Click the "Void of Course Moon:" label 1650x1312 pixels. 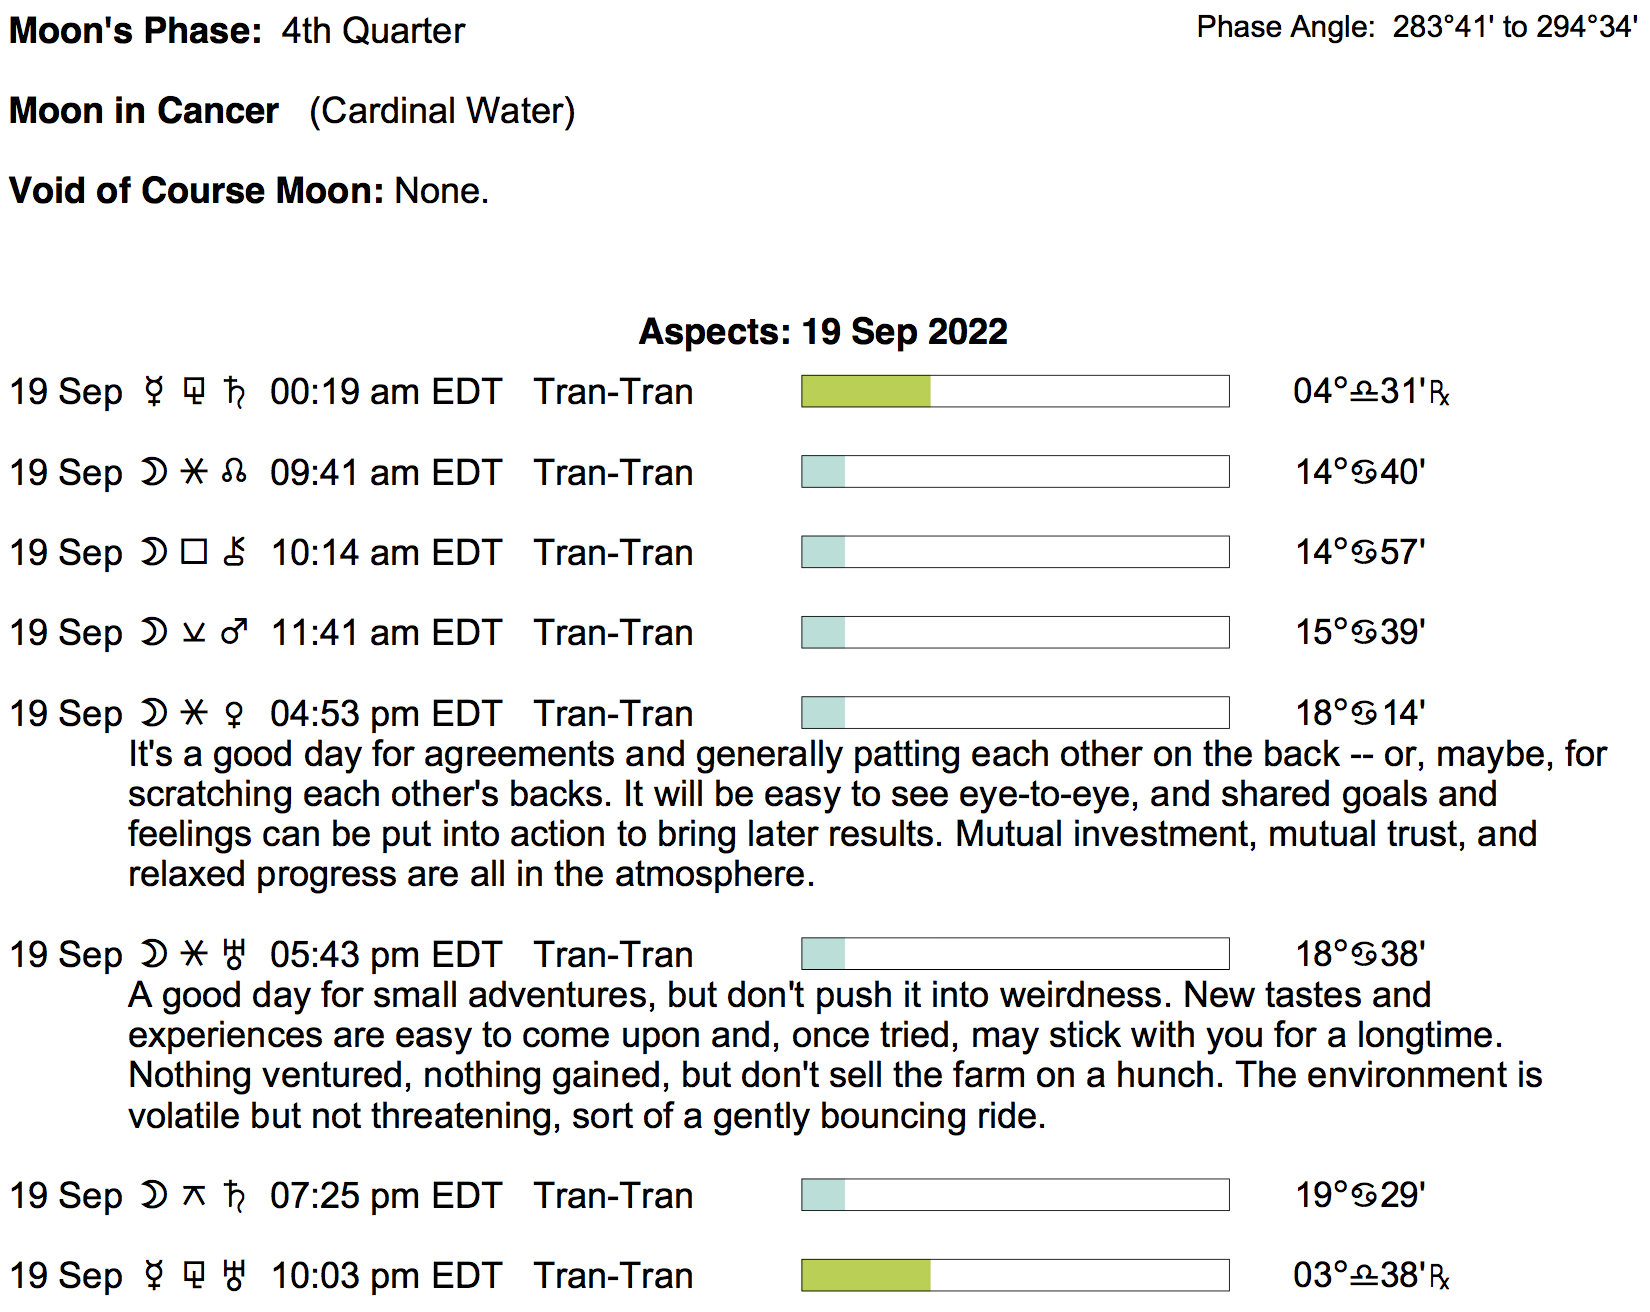(196, 190)
